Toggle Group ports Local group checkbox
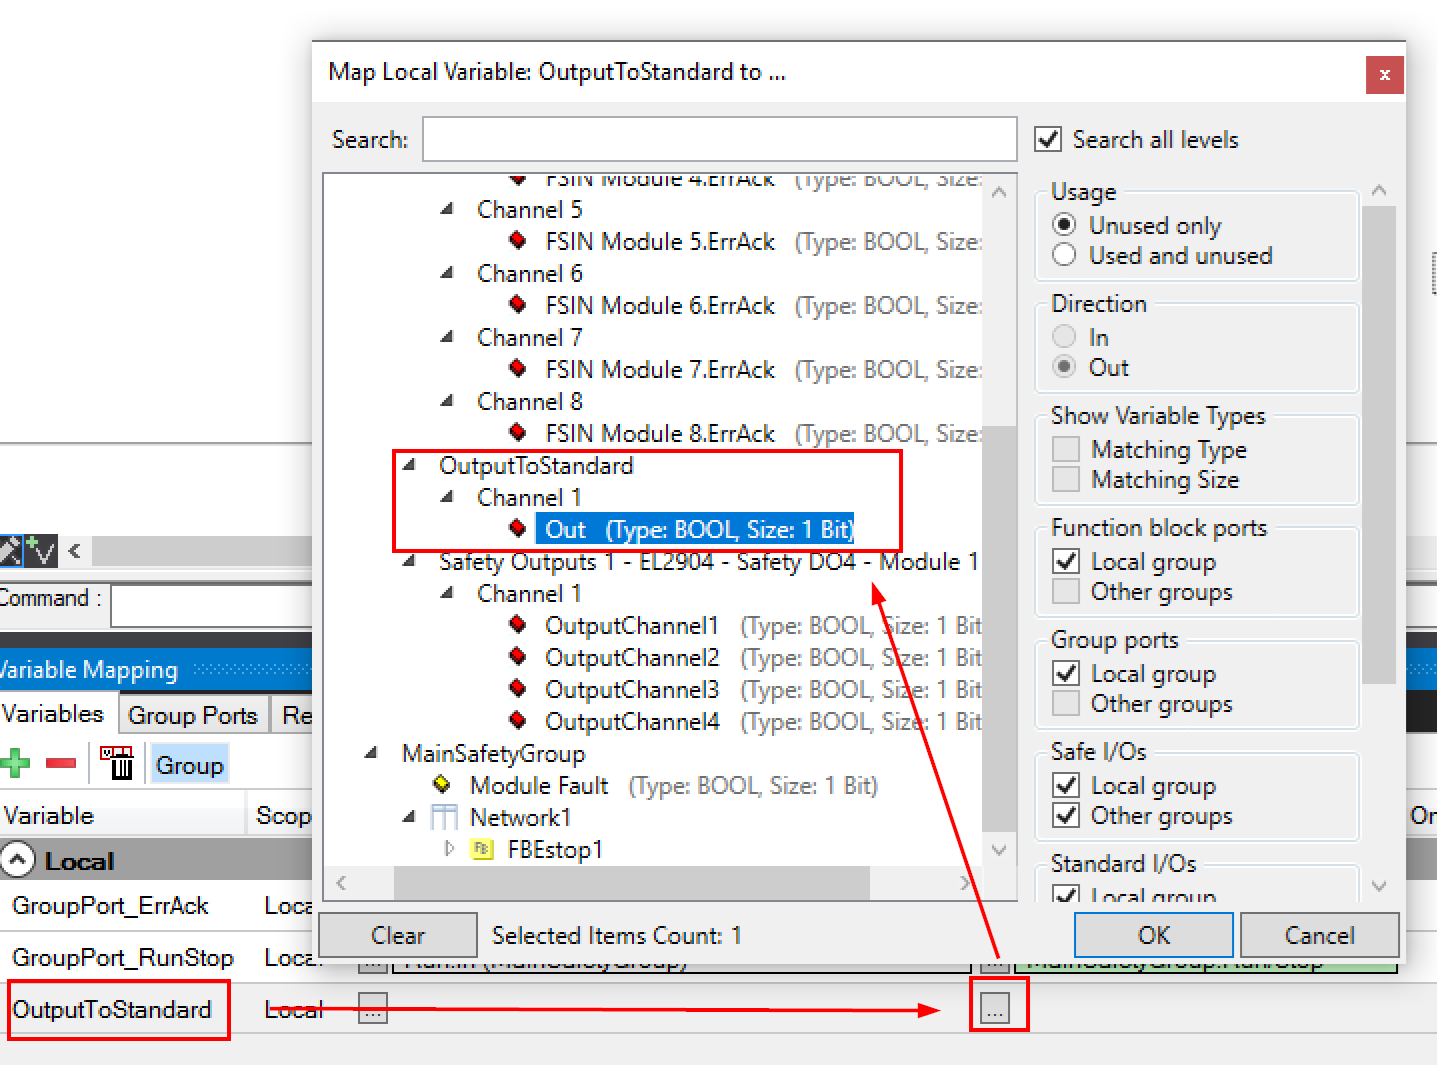 coord(1066,673)
